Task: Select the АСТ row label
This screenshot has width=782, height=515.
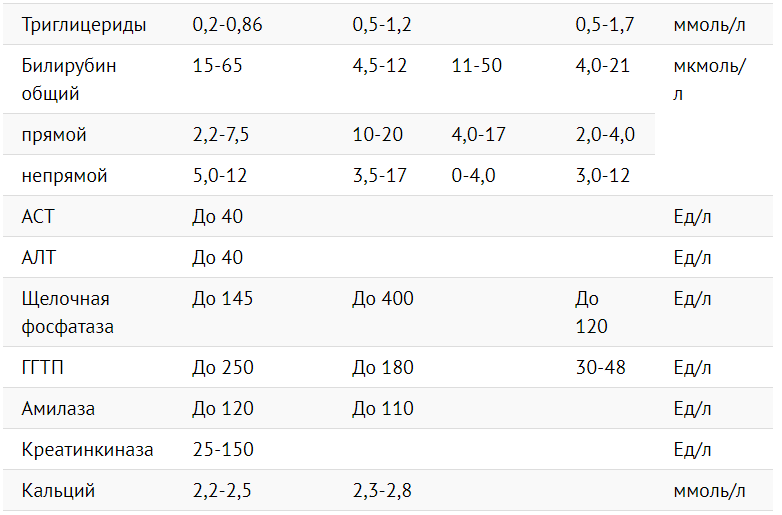Action: [x=38, y=217]
